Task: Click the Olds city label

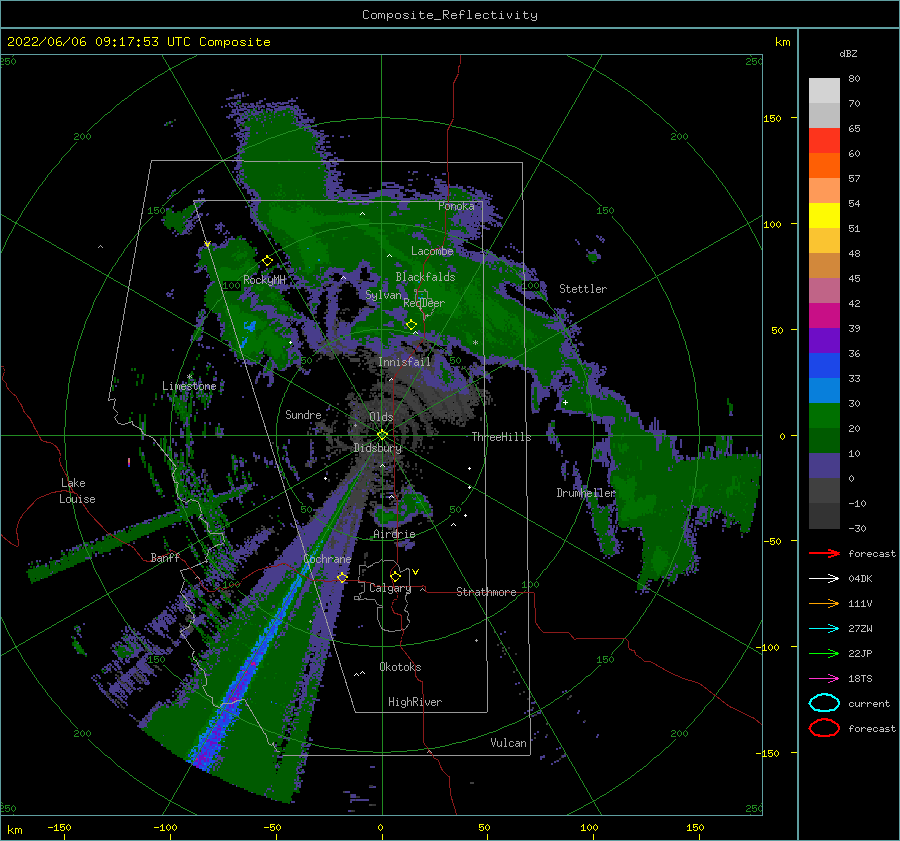Action: tap(381, 417)
